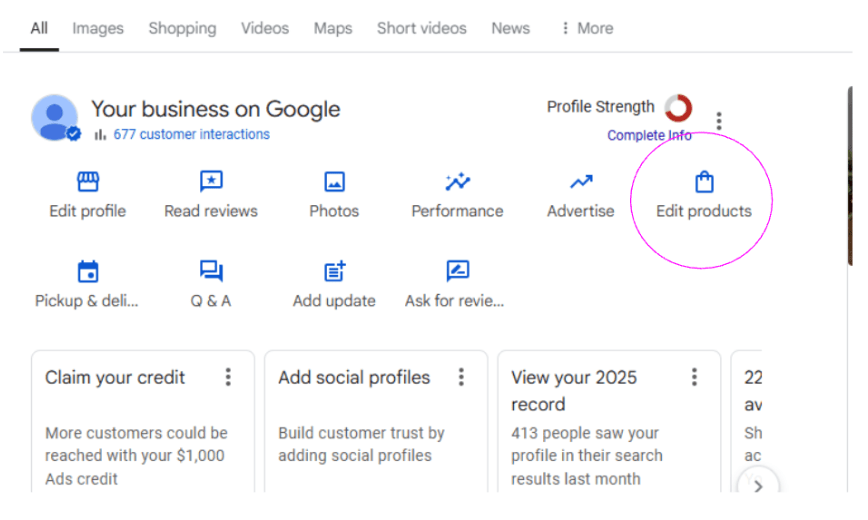Switch to the Short videos tab
The image size is (868, 520).
click(422, 28)
